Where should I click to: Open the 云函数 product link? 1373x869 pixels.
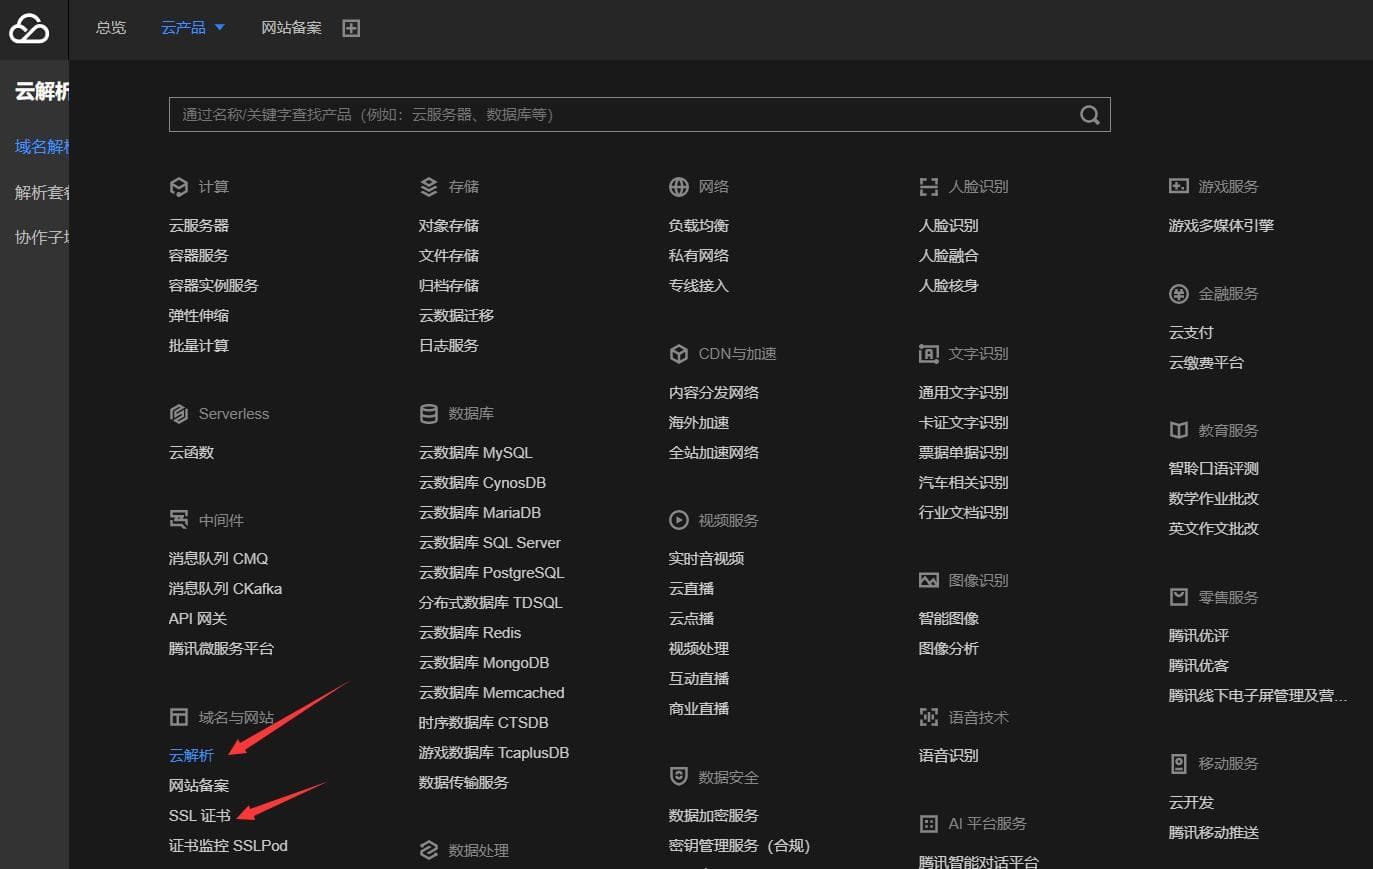(191, 453)
